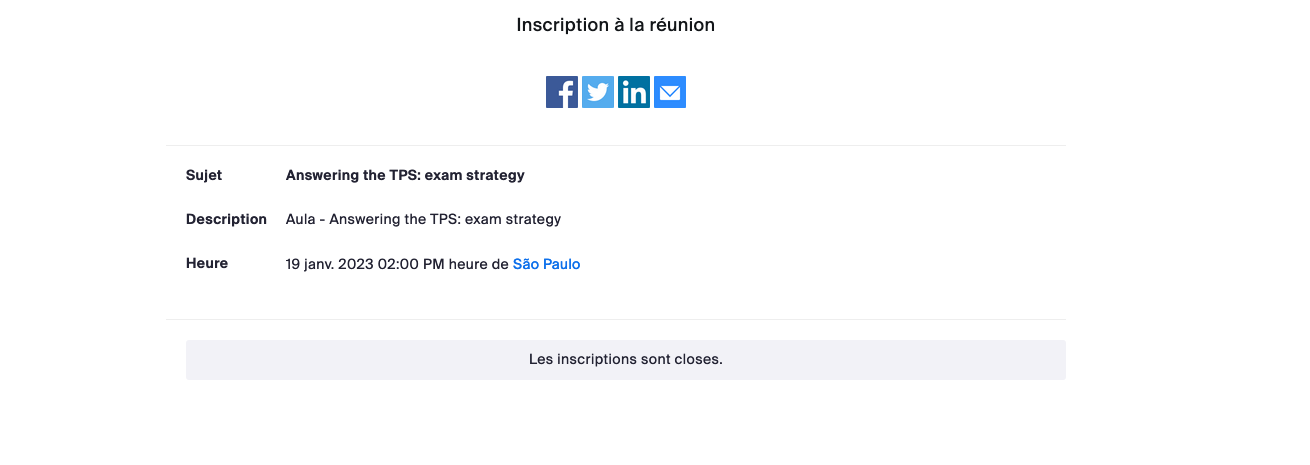Share the meeting by email envelope icon
Screen dimensions: 1310x465
(x=670, y=92)
